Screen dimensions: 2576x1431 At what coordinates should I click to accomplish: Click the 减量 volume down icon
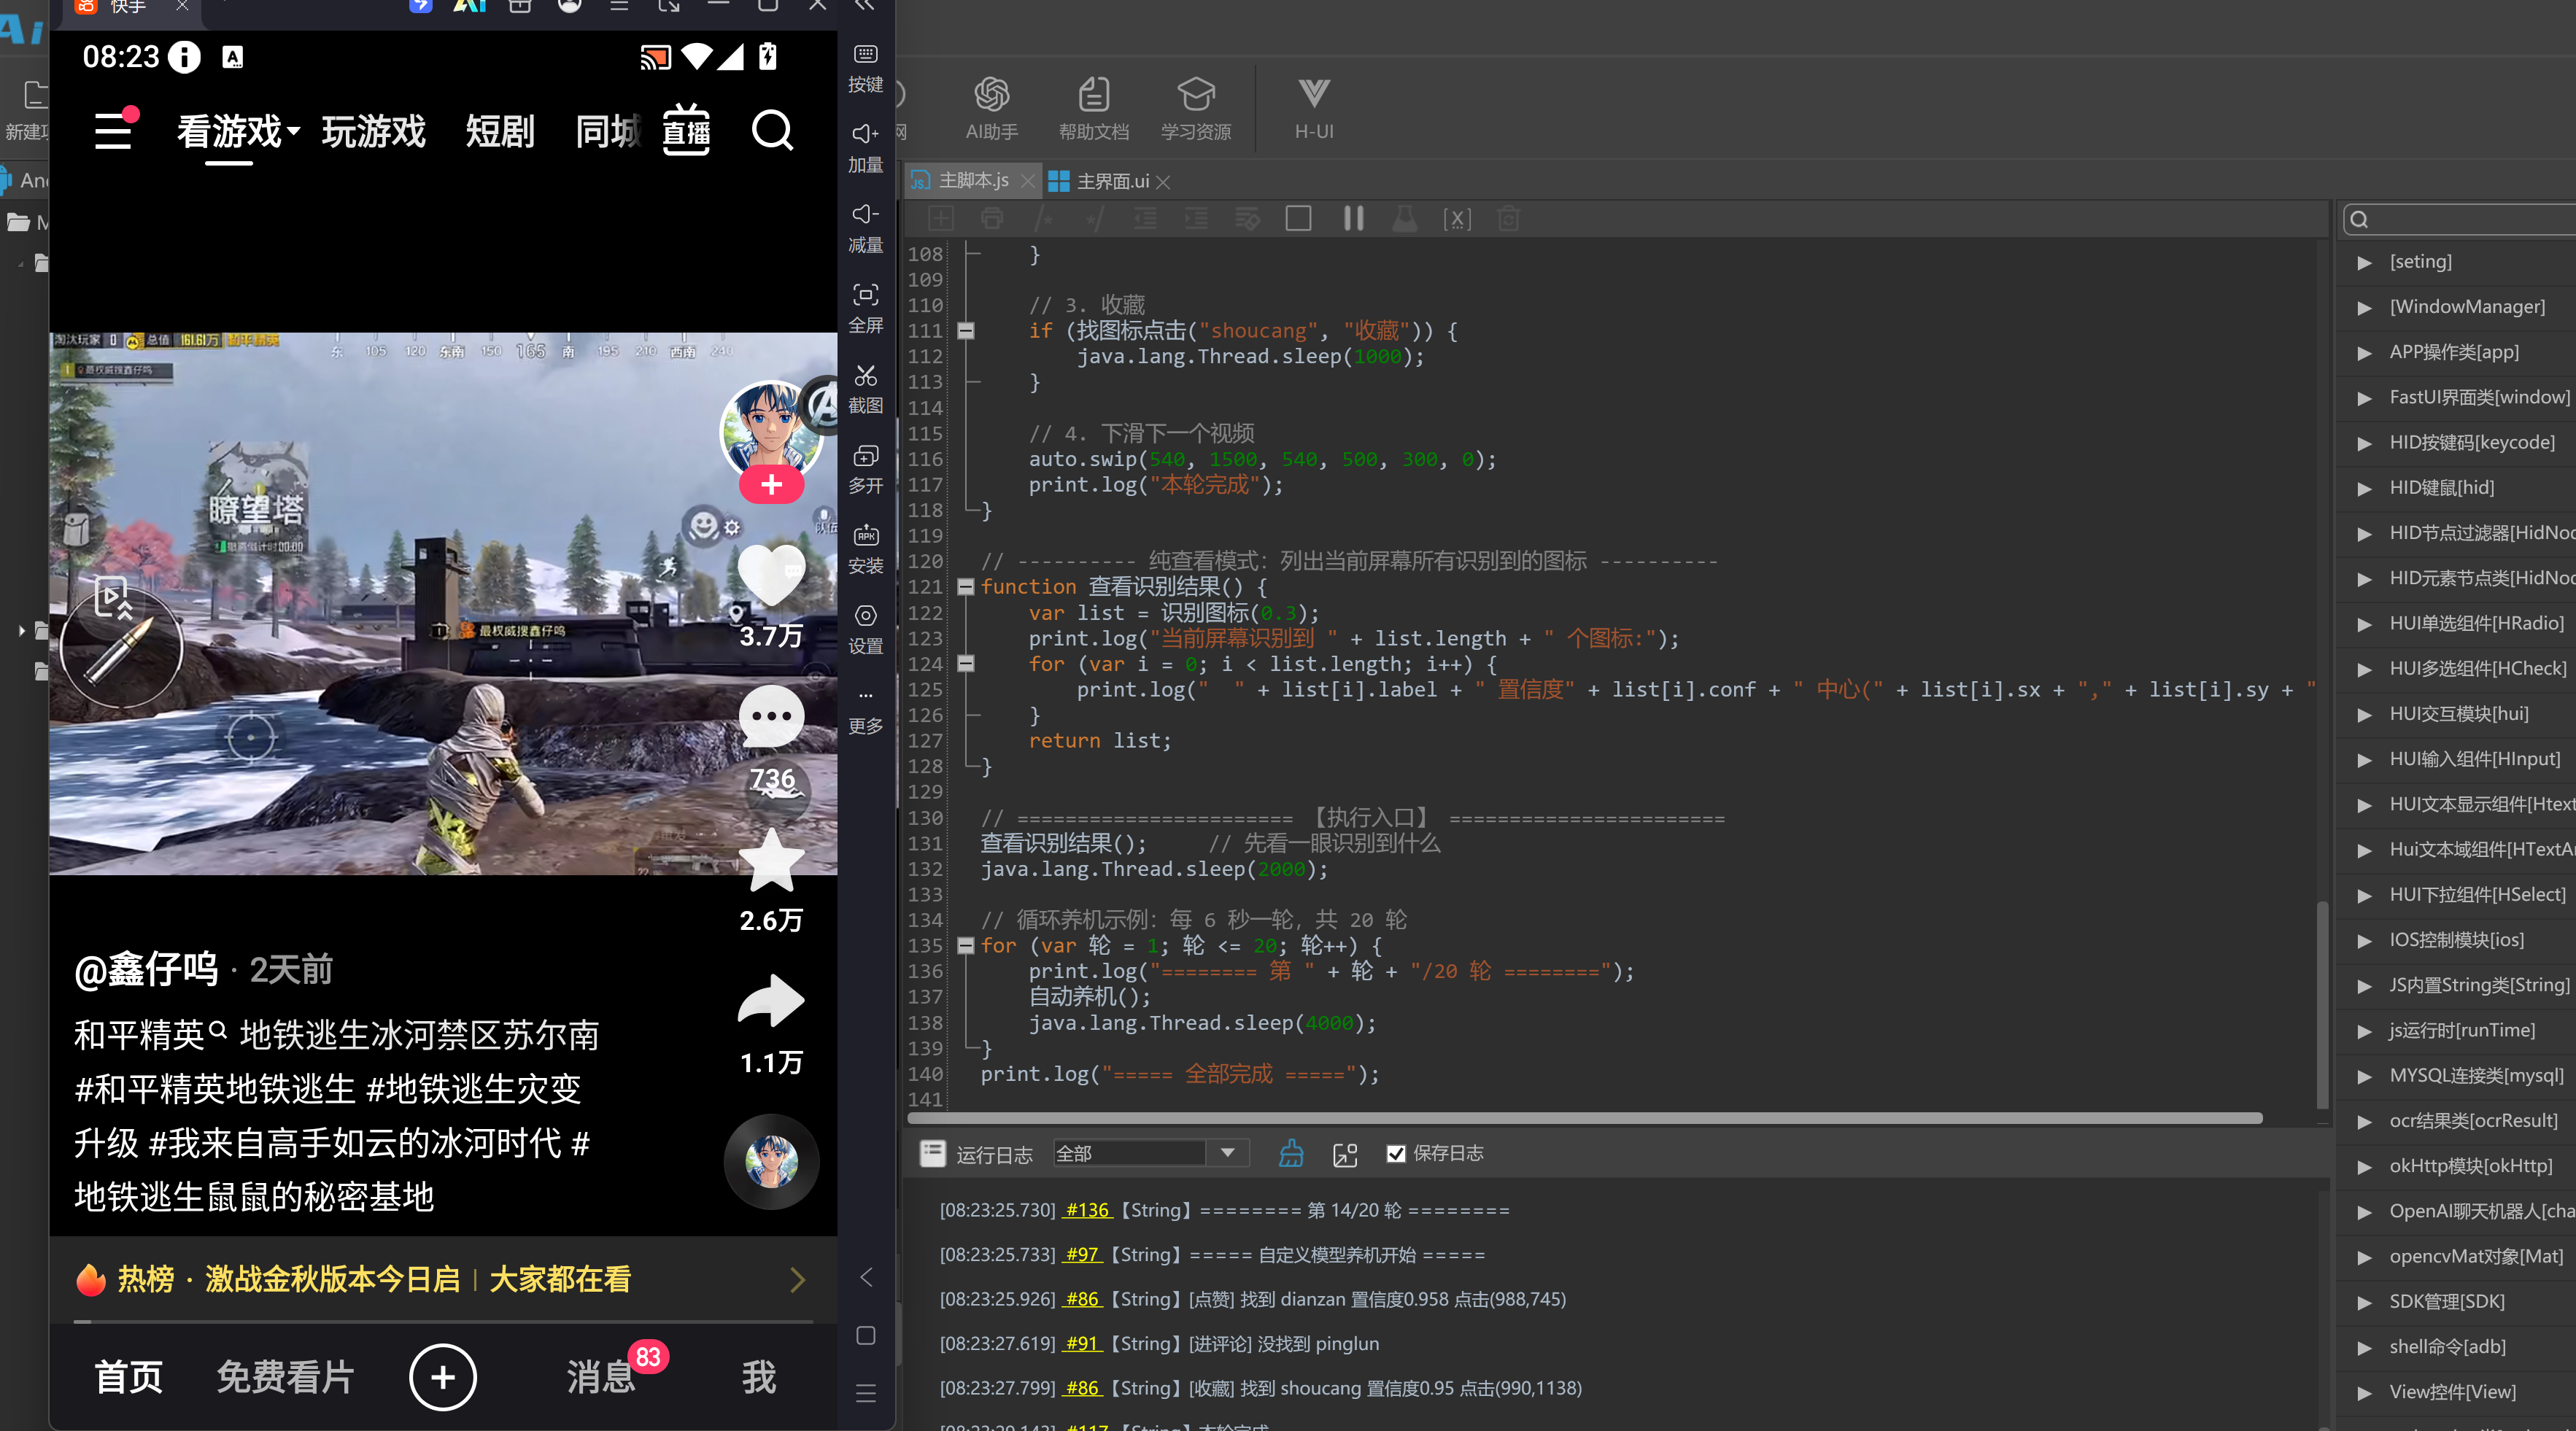tap(865, 228)
